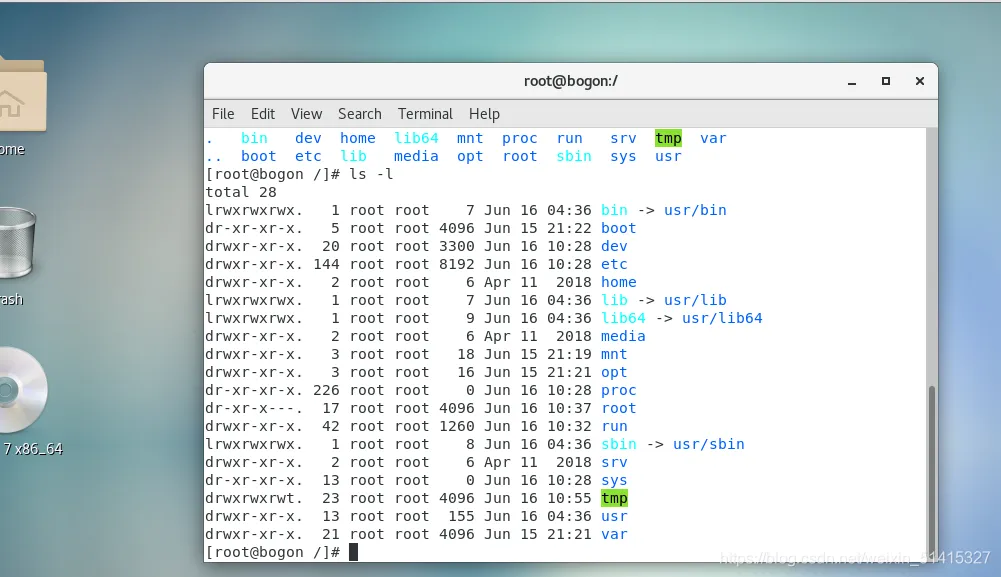This screenshot has height=577, width=1001.
Task: Click 'lib' in the long listing
Action: click(x=614, y=300)
